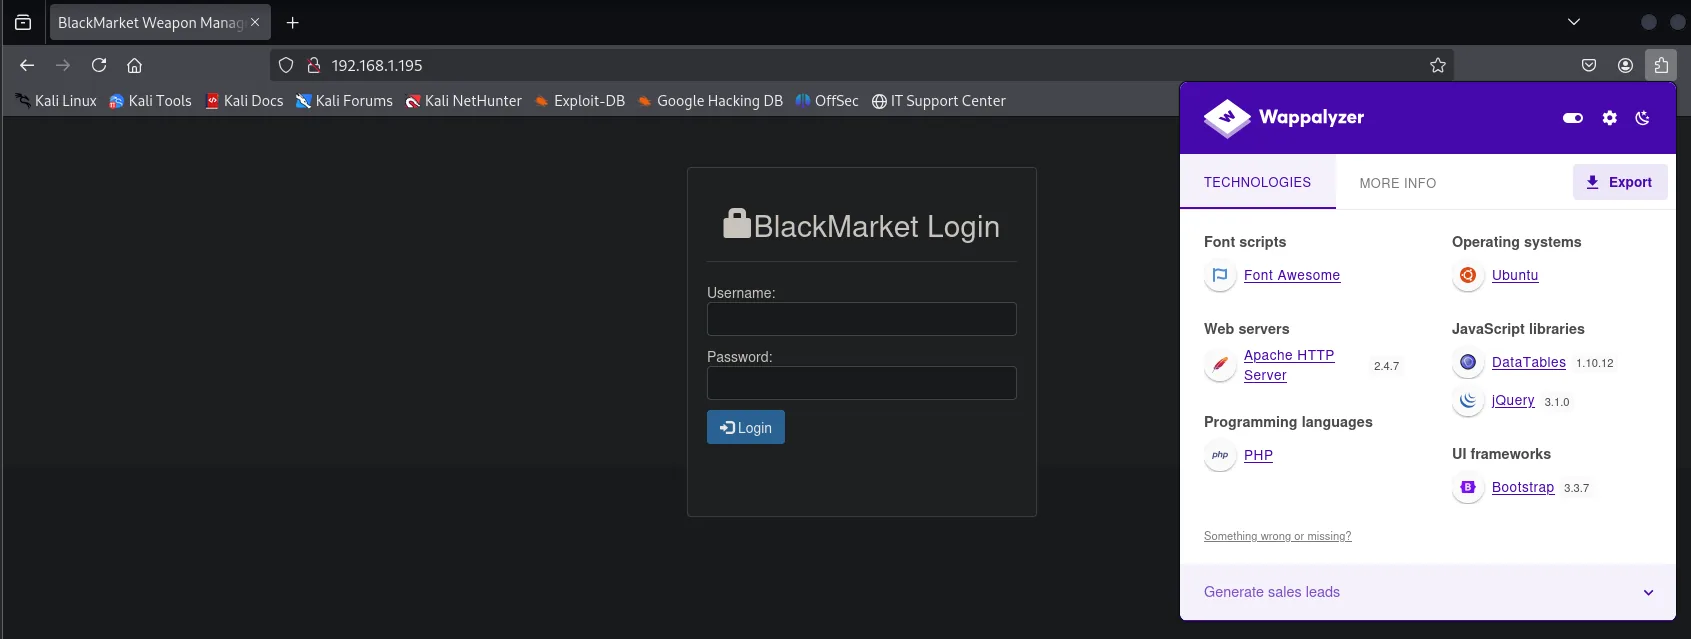Open the list all tabs dropdown
The height and width of the screenshot is (639, 1691).
[1574, 22]
